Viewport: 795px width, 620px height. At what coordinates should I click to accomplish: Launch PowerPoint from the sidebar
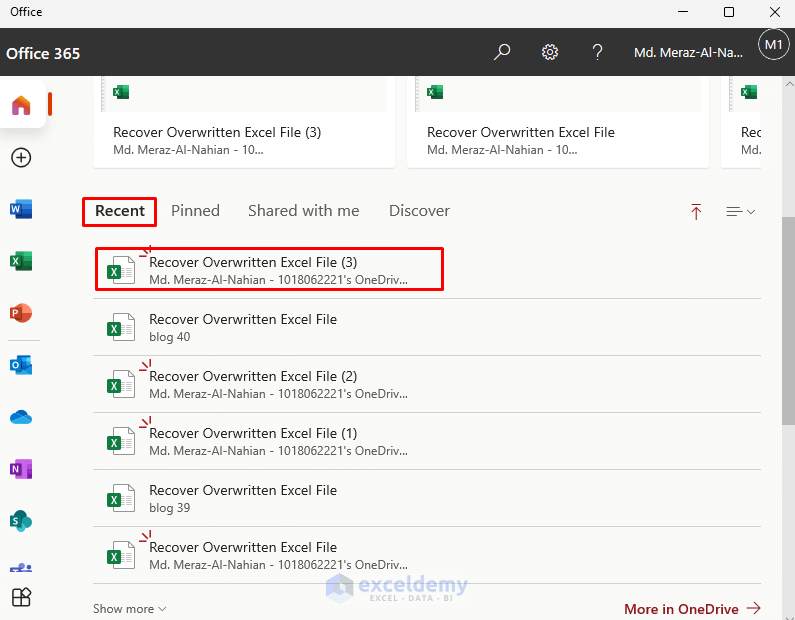coord(21,313)
